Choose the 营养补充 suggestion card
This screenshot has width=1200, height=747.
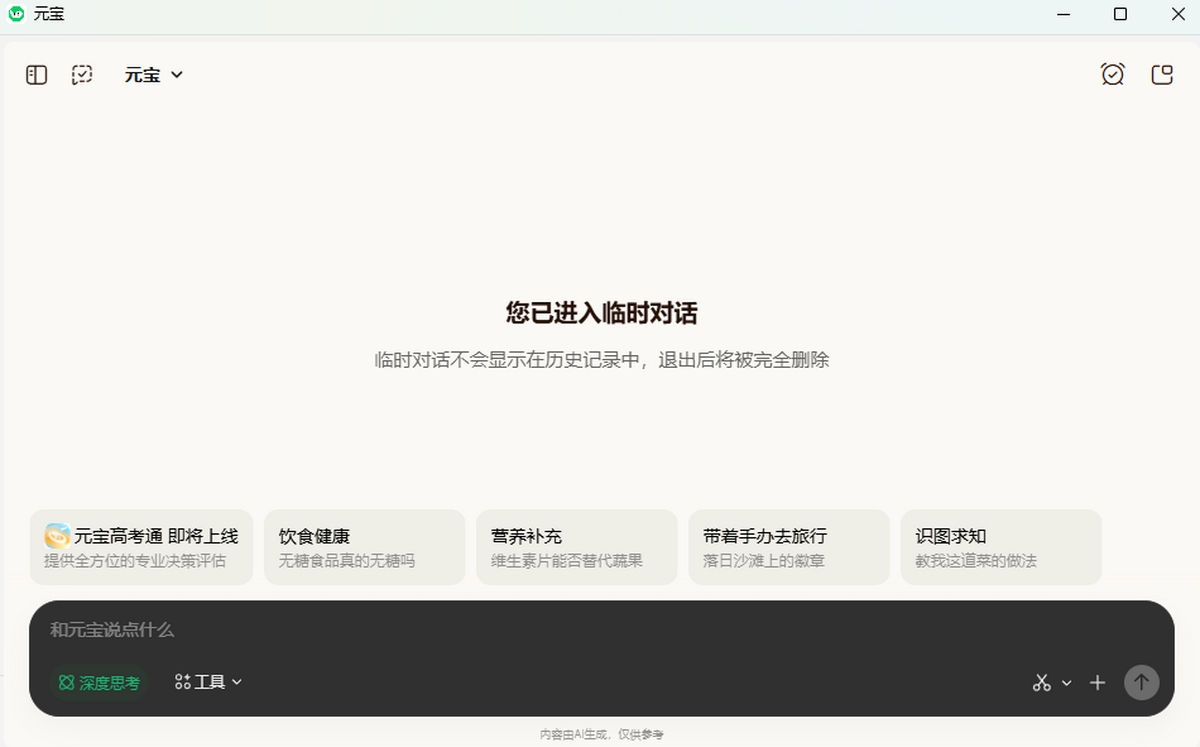576,547
